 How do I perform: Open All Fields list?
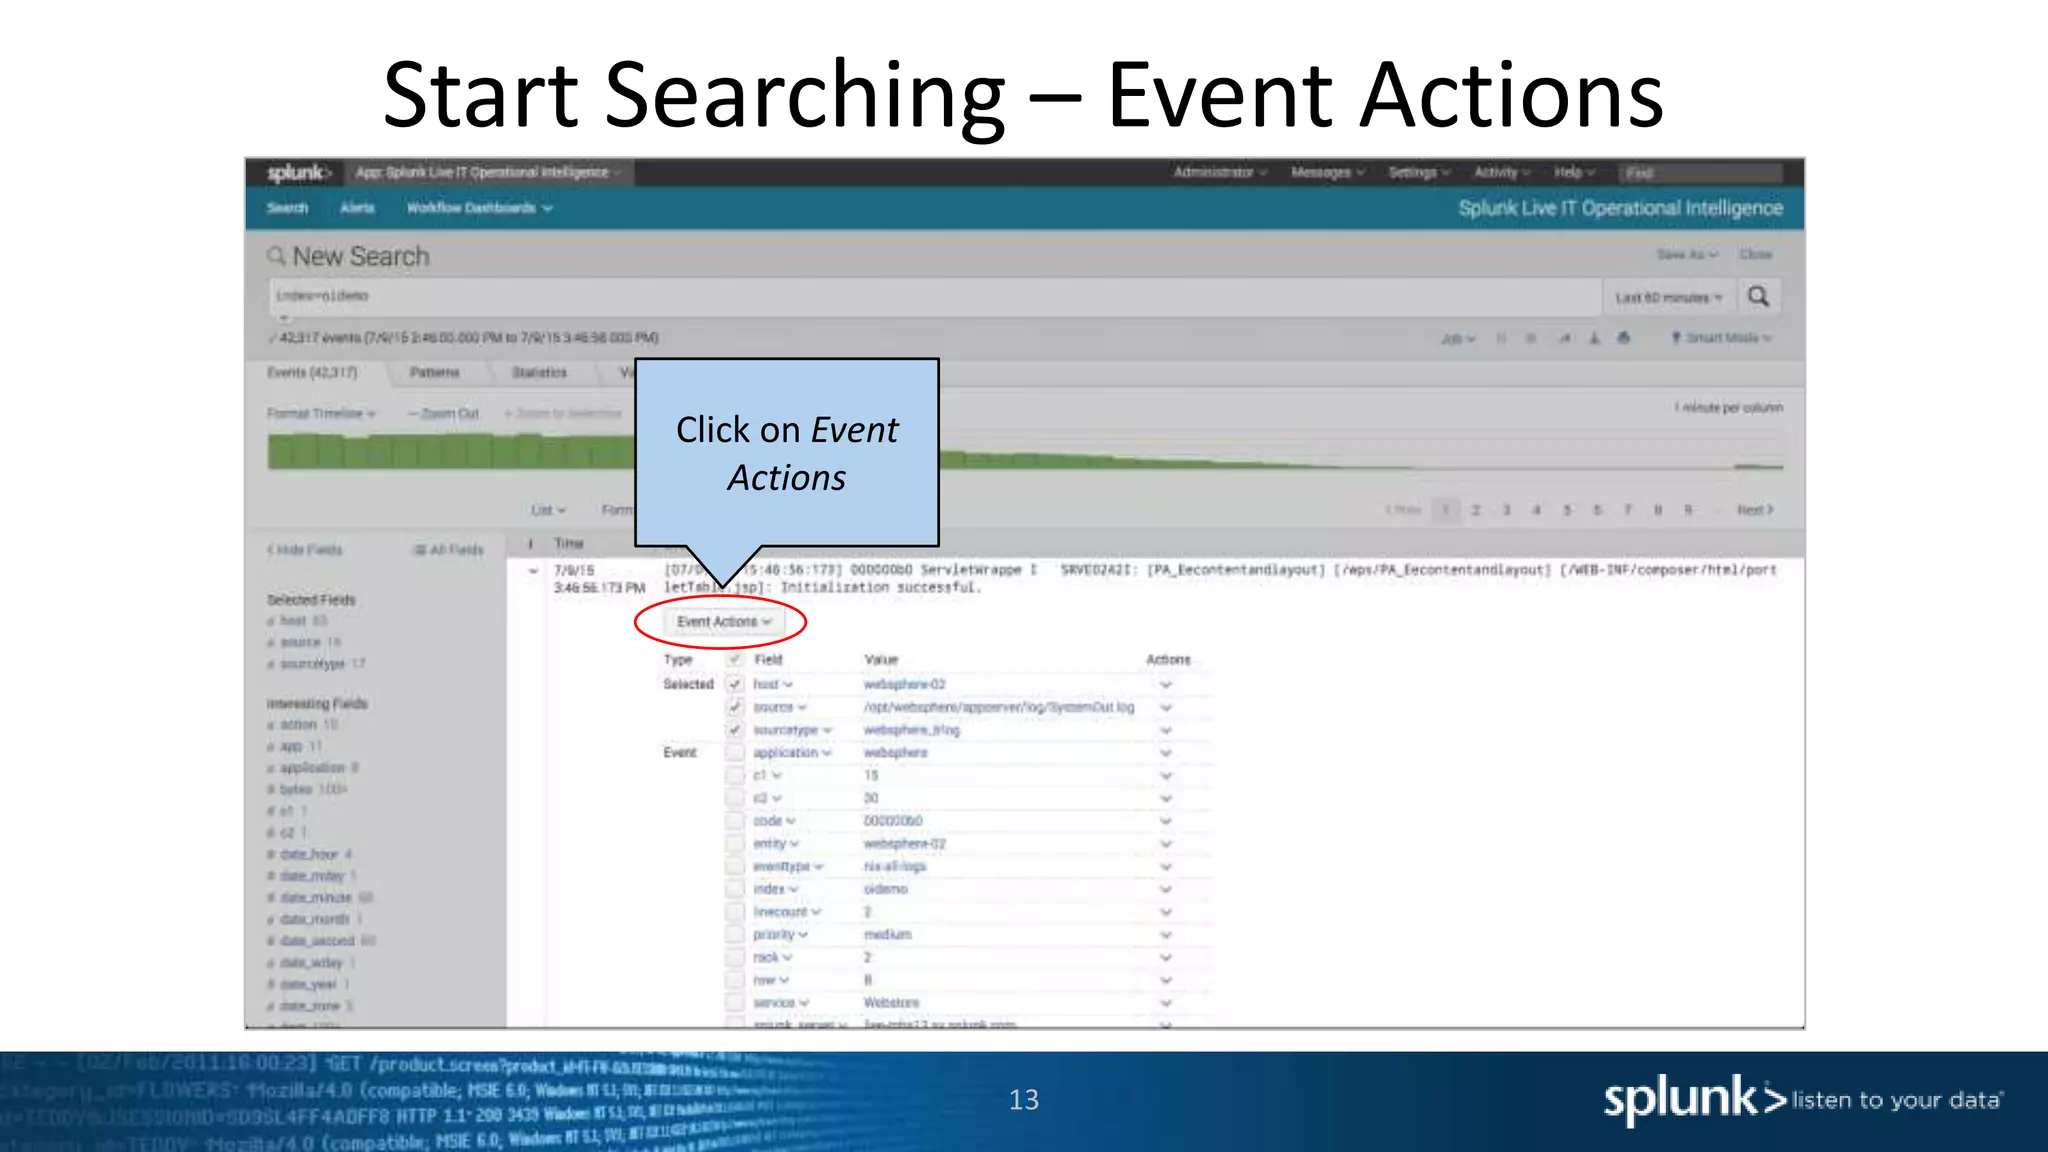449,550
